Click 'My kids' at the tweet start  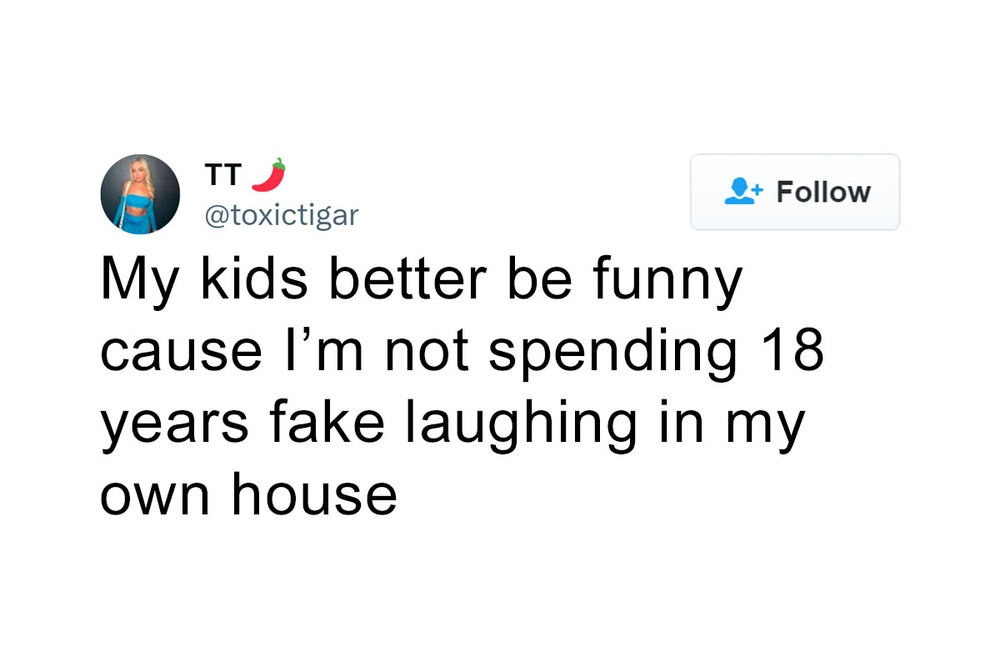tap(185, 280)
